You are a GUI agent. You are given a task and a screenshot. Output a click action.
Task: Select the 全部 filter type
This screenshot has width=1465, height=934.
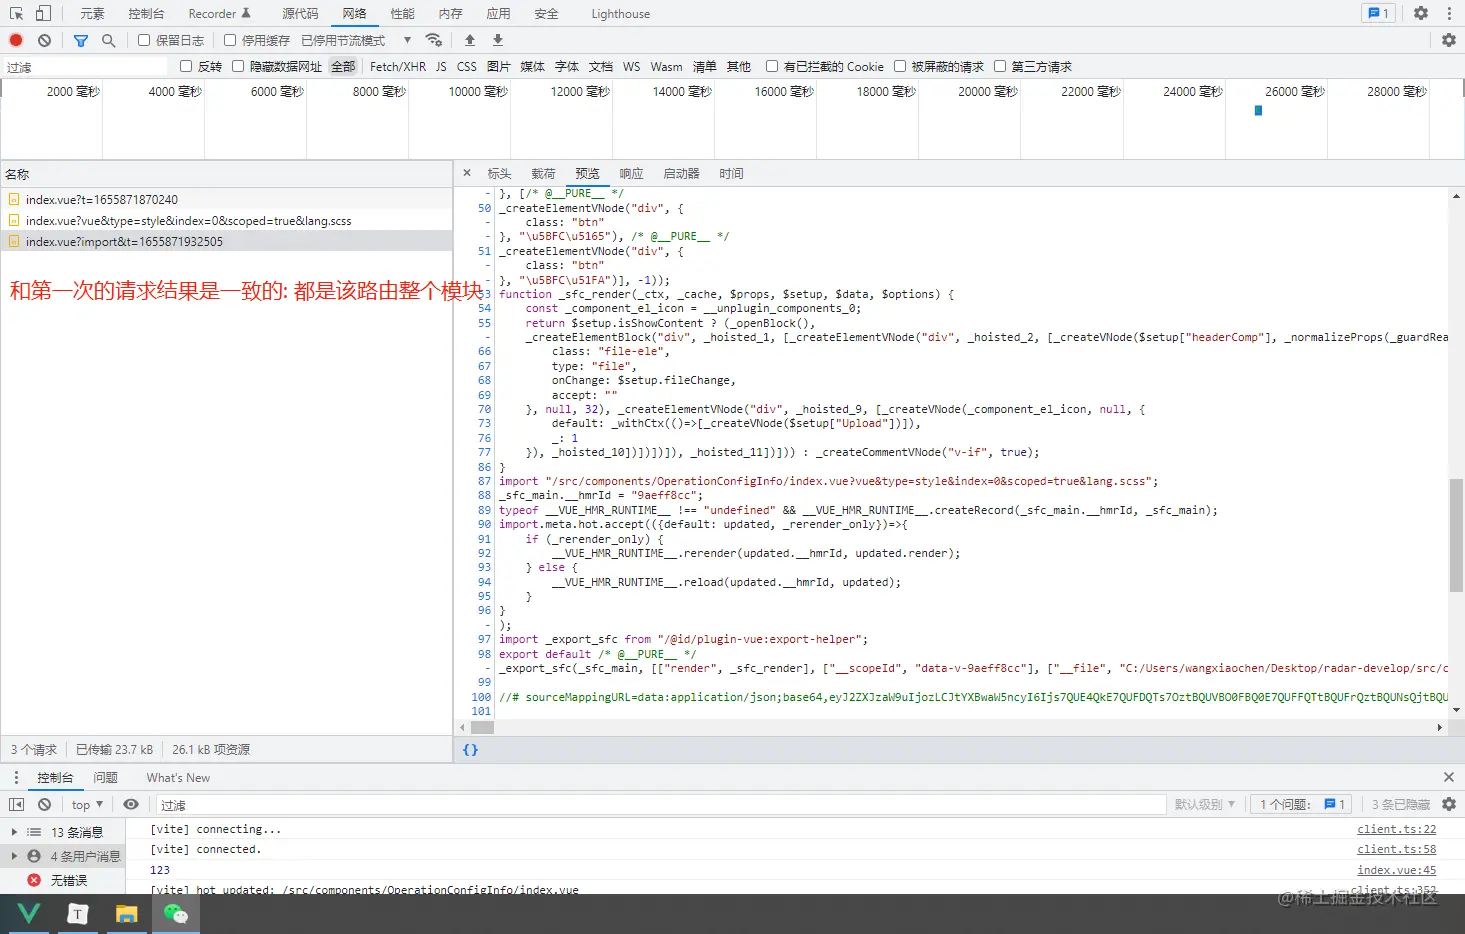click(x=343, y=66)
